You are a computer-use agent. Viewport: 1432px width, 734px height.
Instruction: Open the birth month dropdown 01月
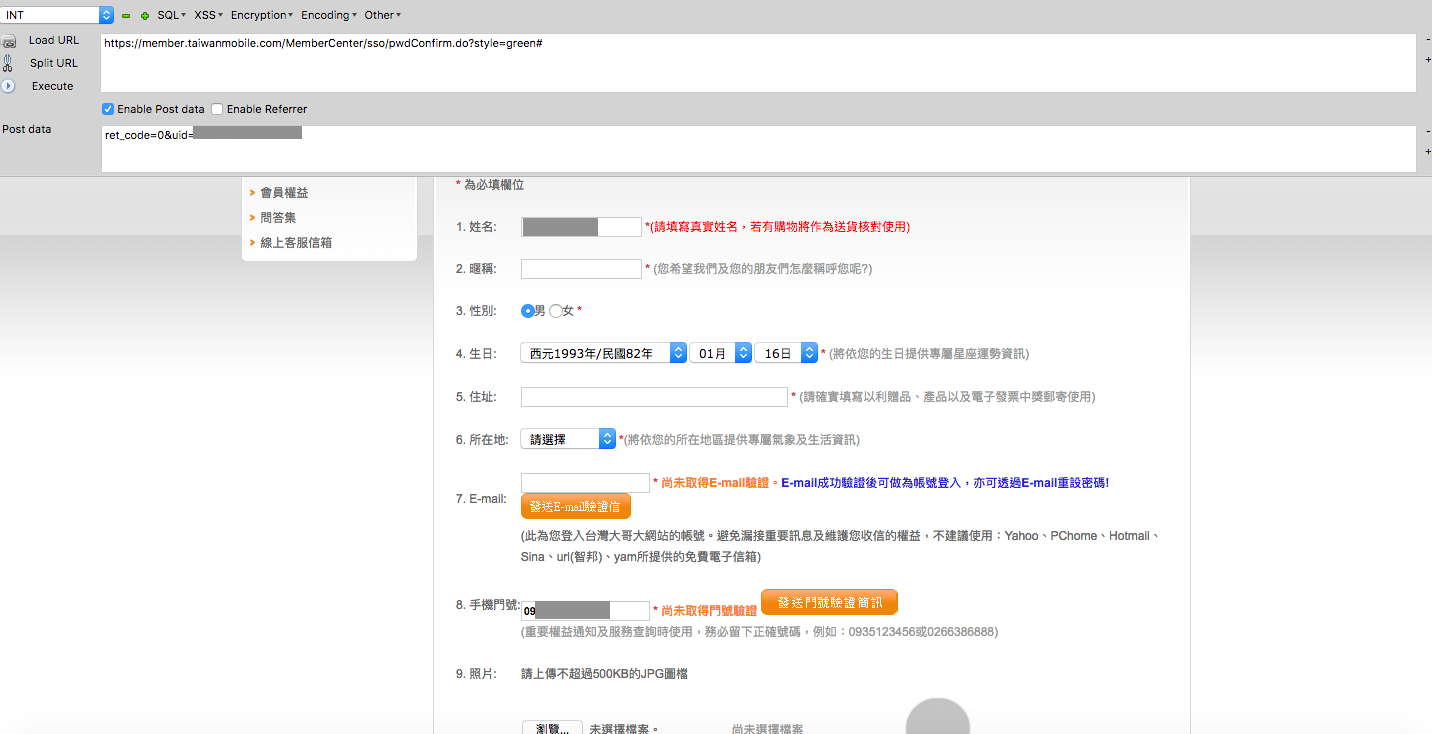coord(720,353)
